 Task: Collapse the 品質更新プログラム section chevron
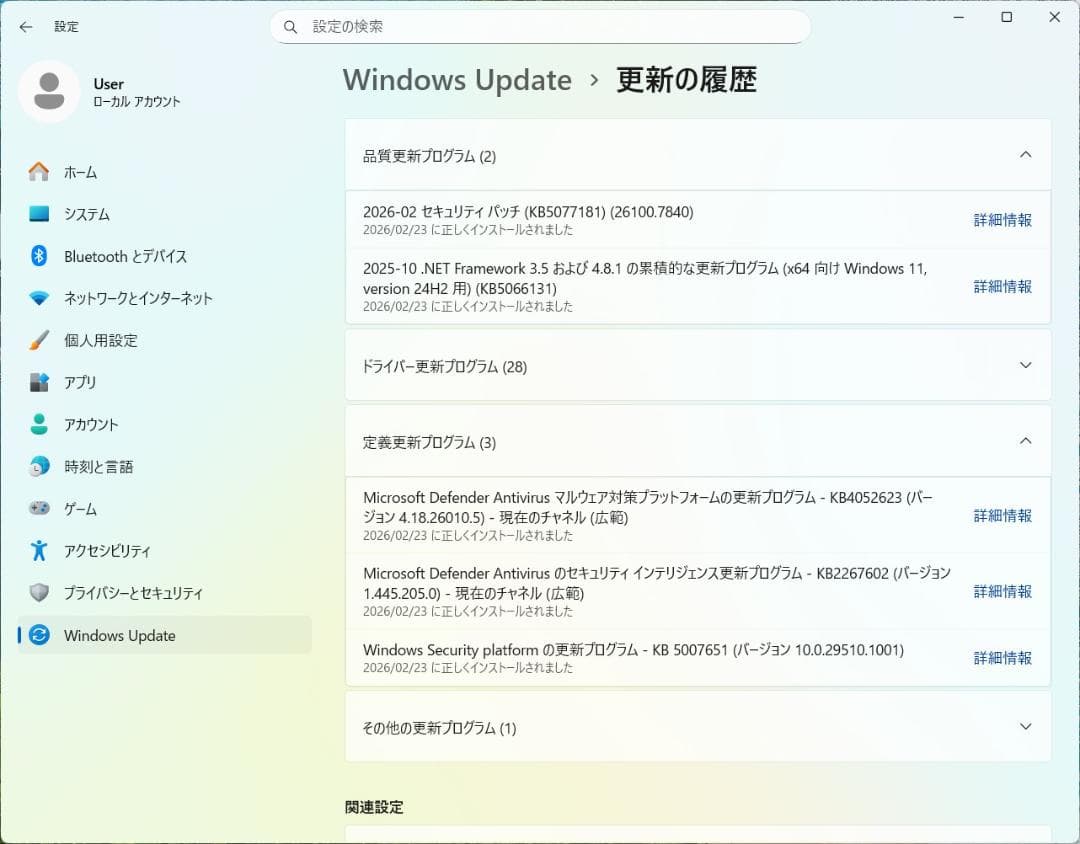(1026, 155)
